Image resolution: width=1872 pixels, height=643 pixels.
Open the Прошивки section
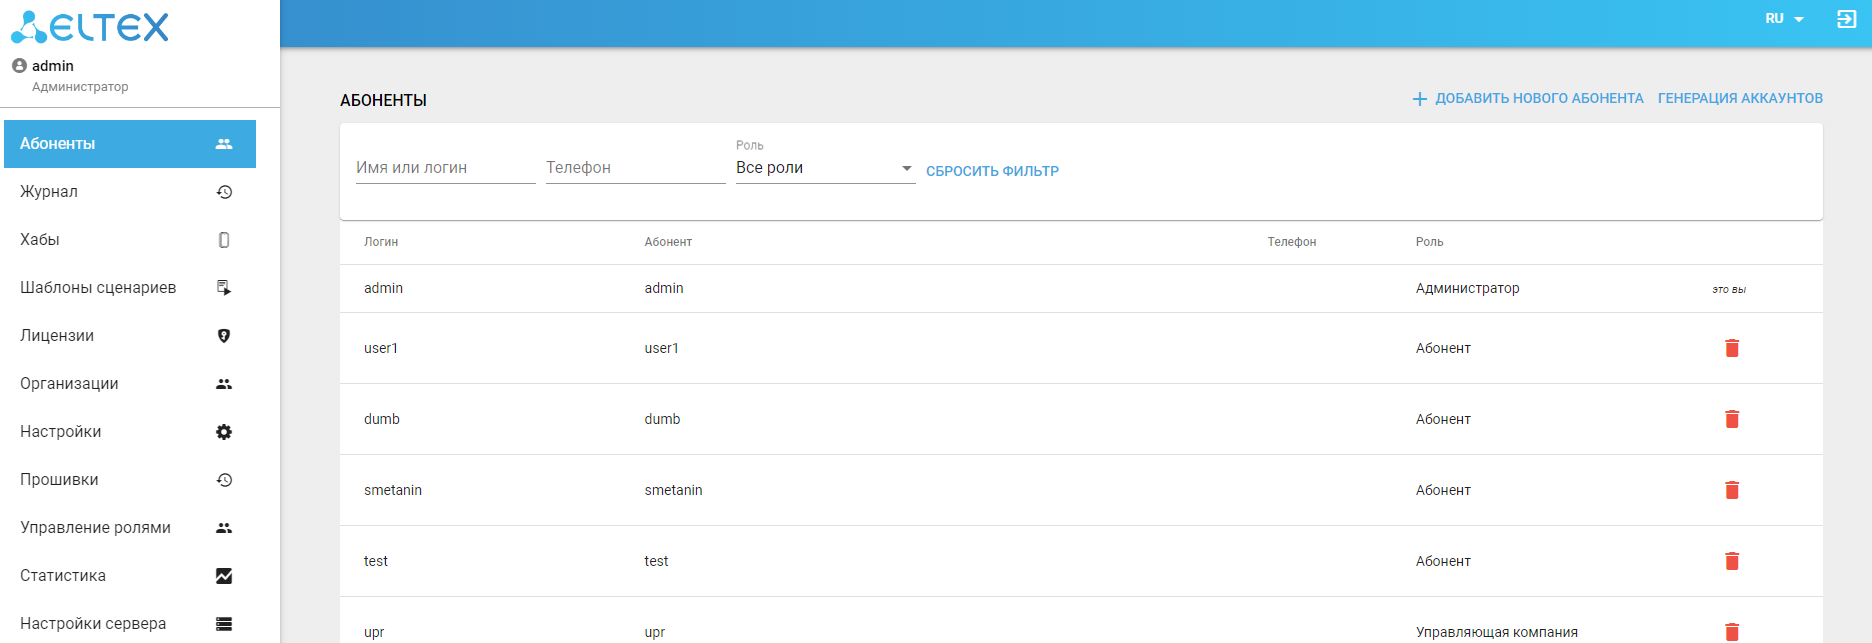130,480
